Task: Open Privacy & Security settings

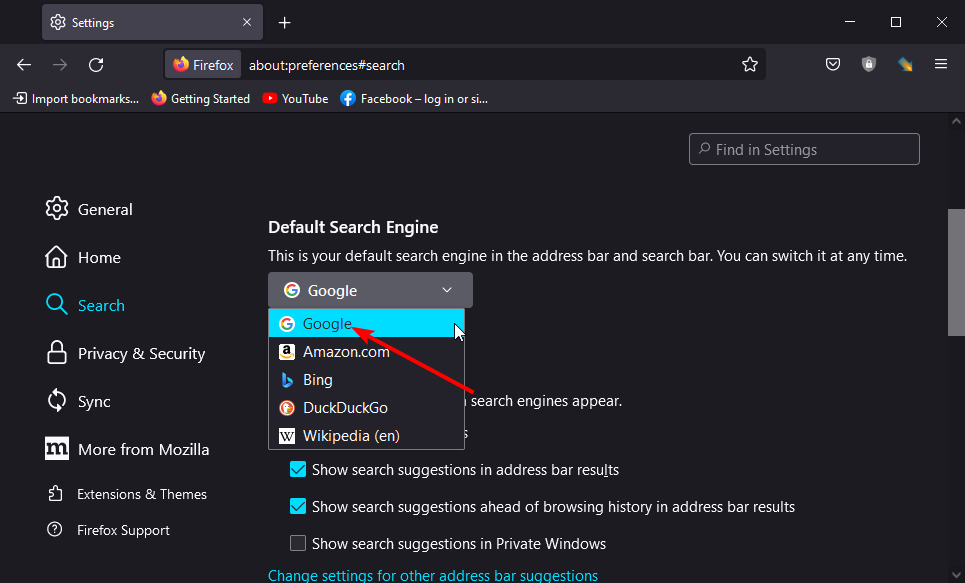Action: [126, 353]
